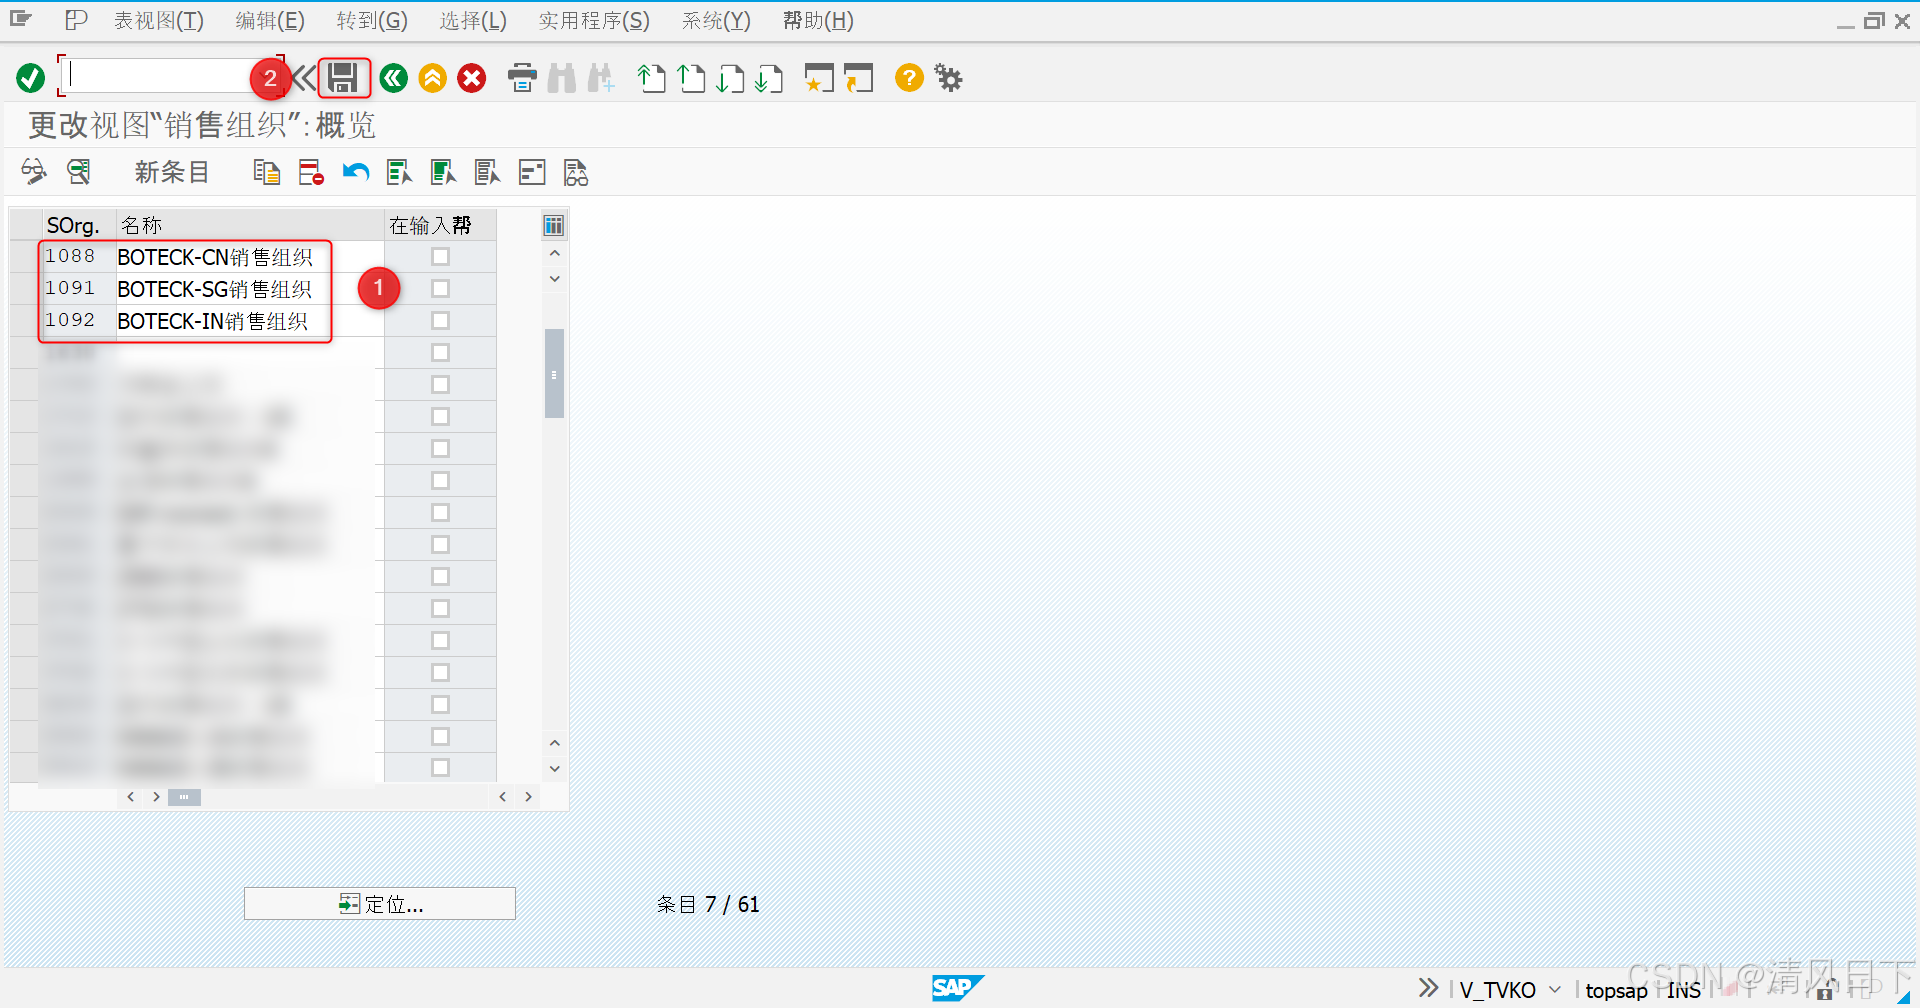Click the green Enter checkmark icon

31,78
